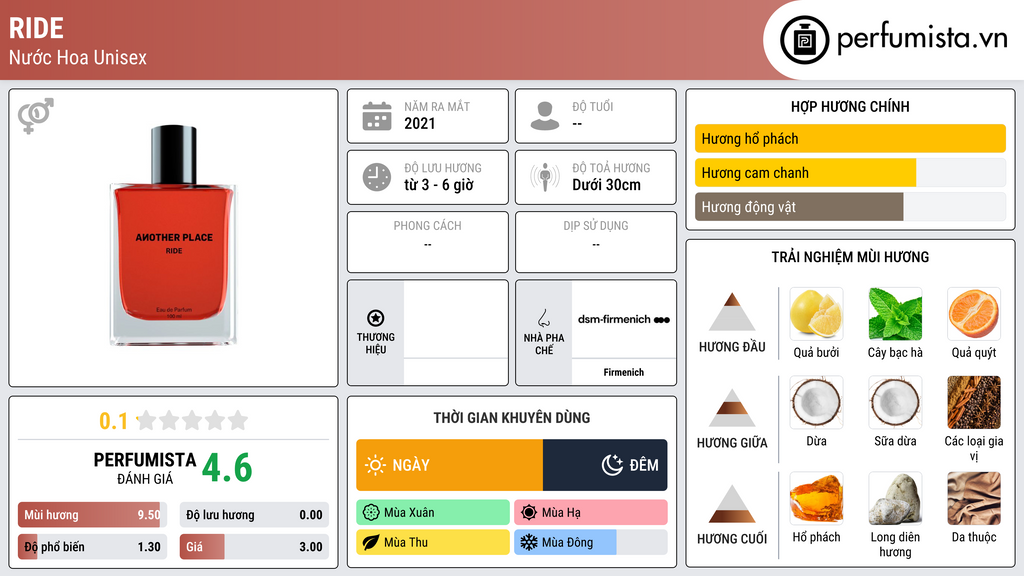Viewport: 1024px width, 576px height.
Task: Click the Giá 3.00 score bar
Action: [x=254, y=547]
